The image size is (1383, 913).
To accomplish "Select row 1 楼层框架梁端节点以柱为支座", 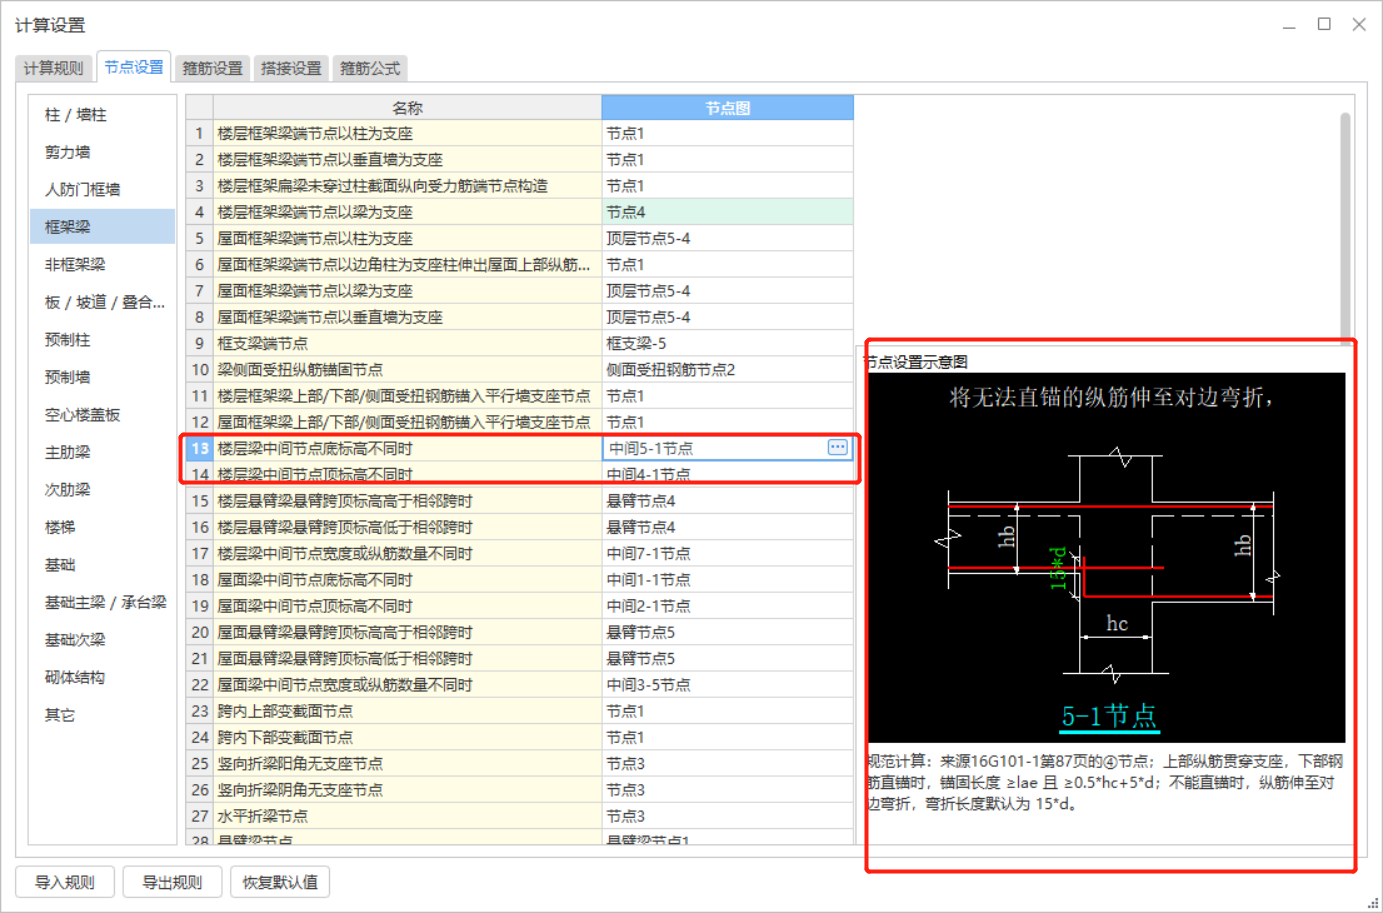I will pos(407,133).
